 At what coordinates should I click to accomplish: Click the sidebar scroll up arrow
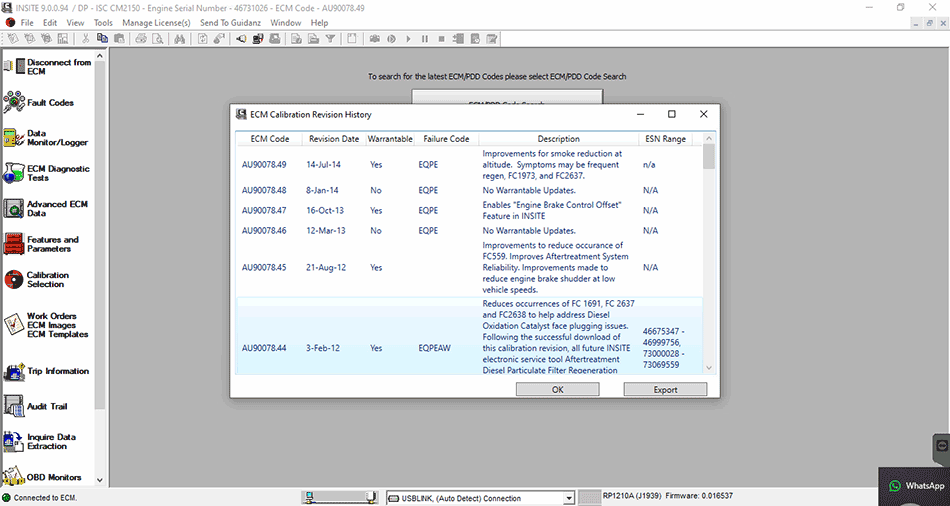(100, 56)
